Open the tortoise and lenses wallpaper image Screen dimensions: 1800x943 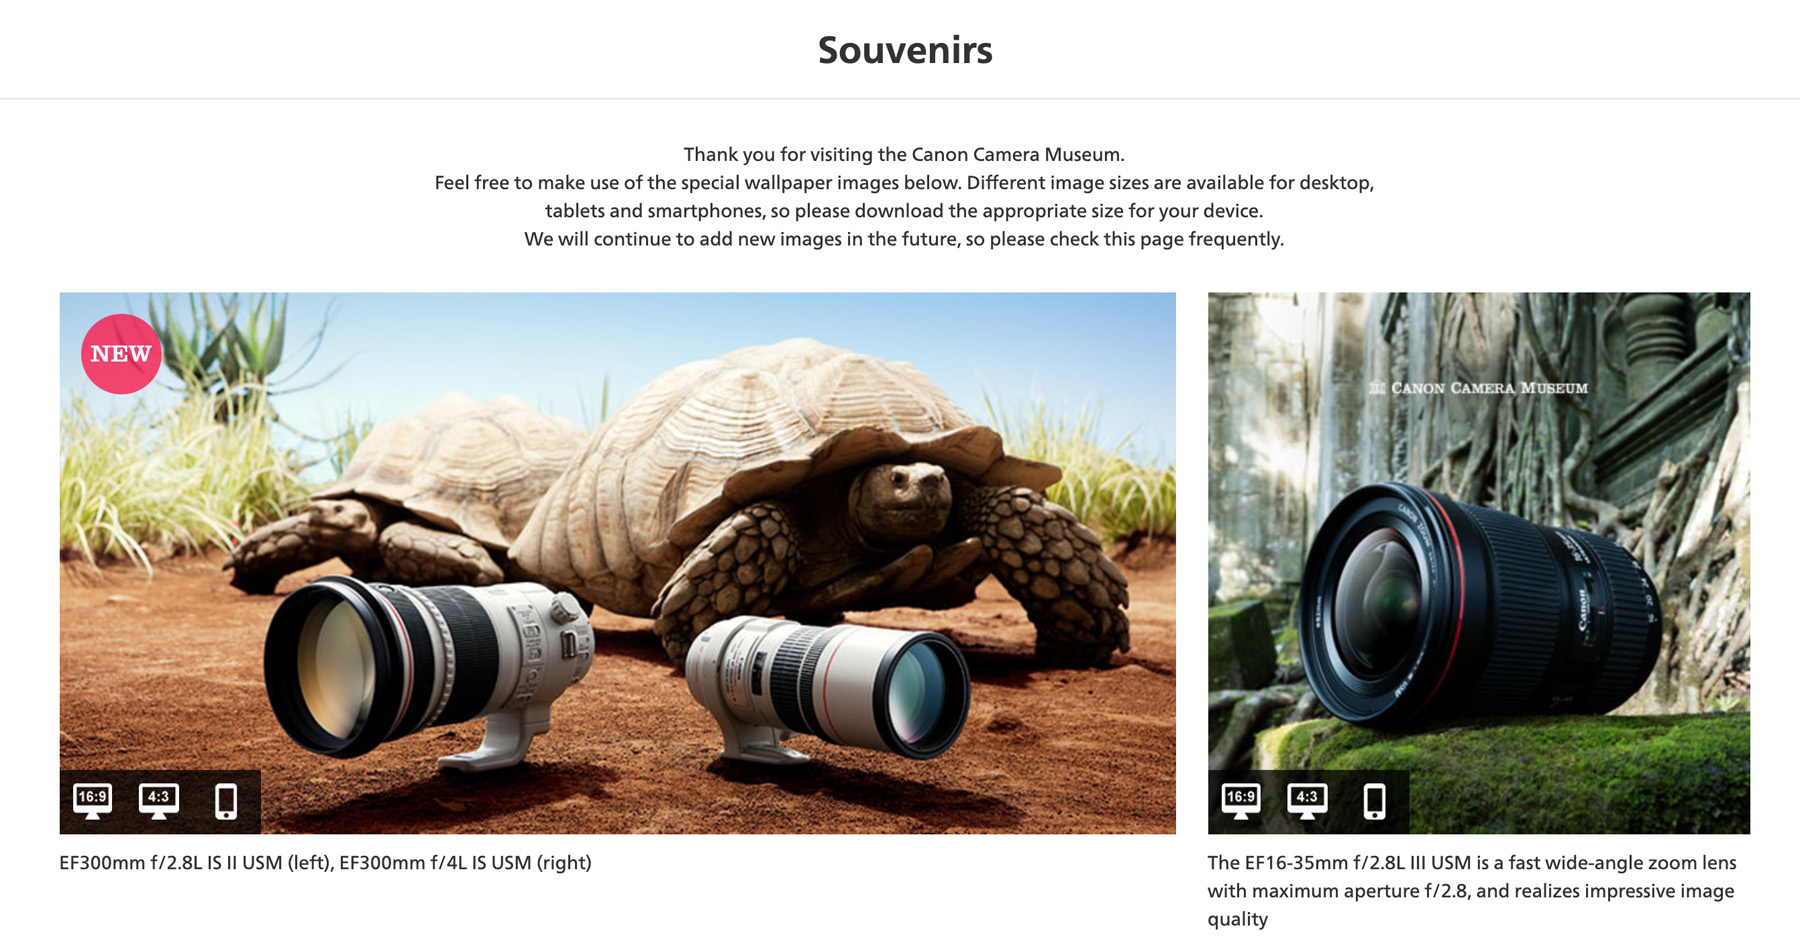[617, 563]
